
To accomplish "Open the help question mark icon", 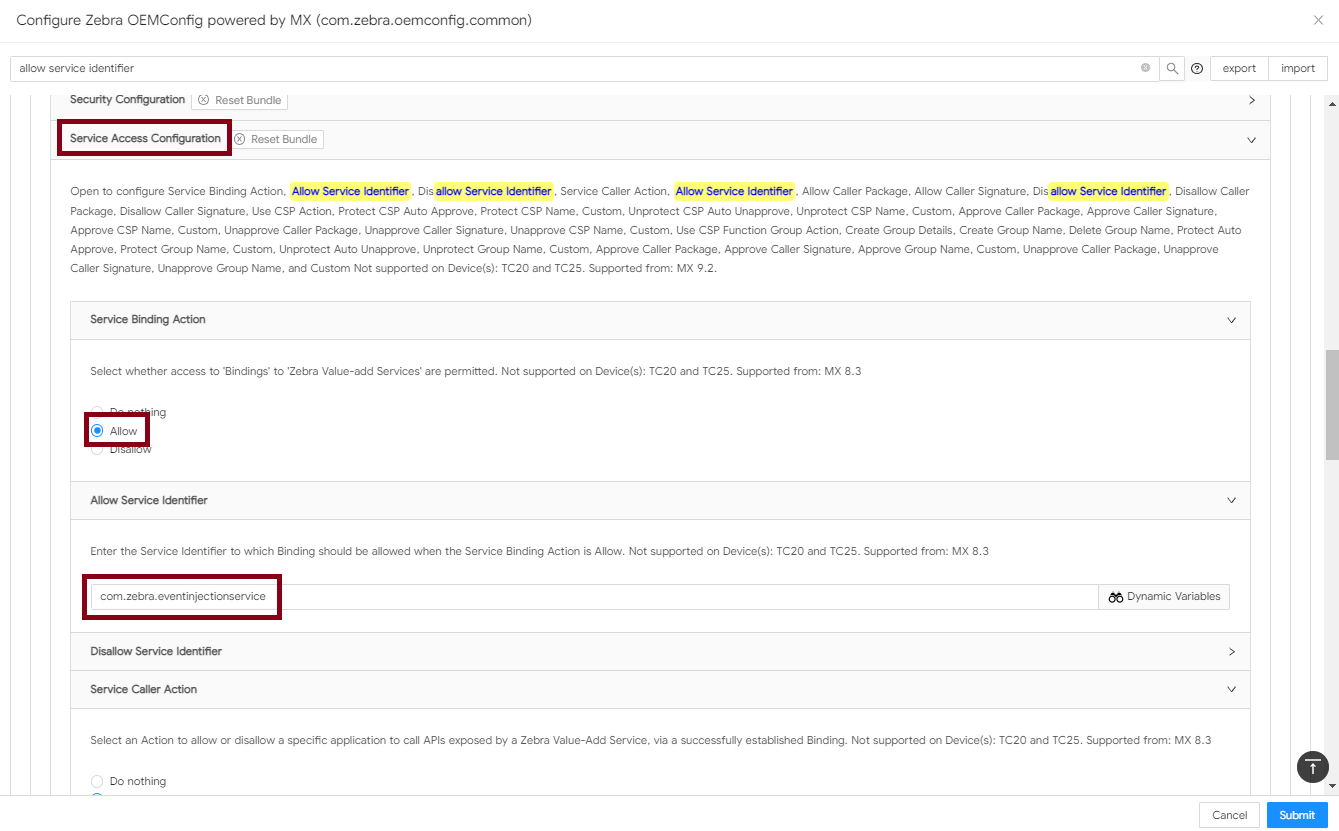I will (x=1197, y=68).
